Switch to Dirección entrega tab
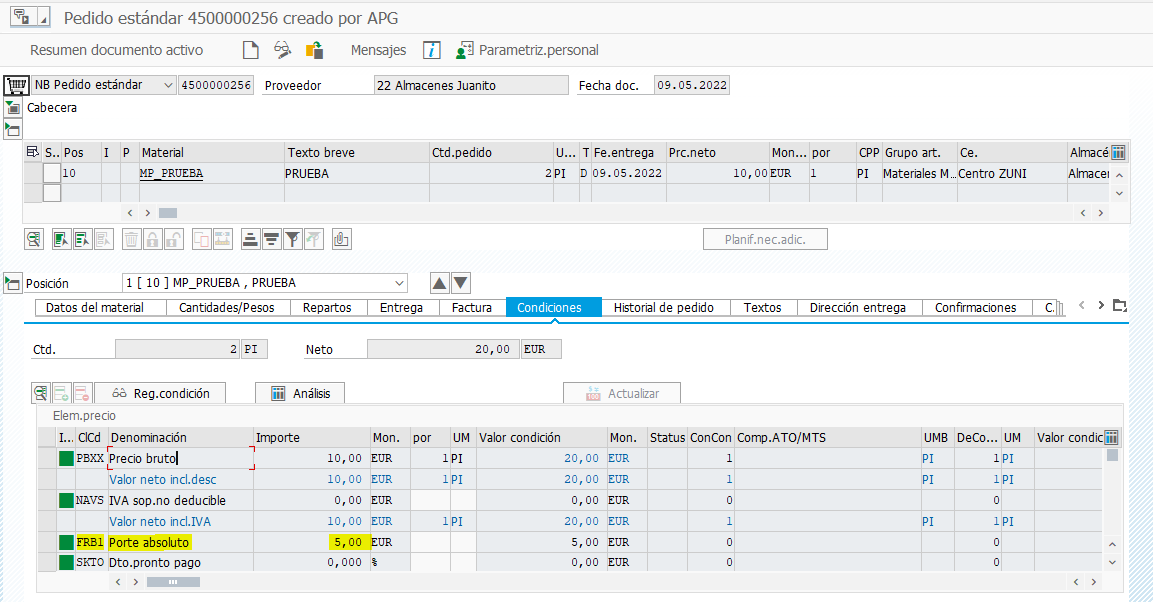The height and width of the screenshot is (602, 1153). tap(858, 307)
